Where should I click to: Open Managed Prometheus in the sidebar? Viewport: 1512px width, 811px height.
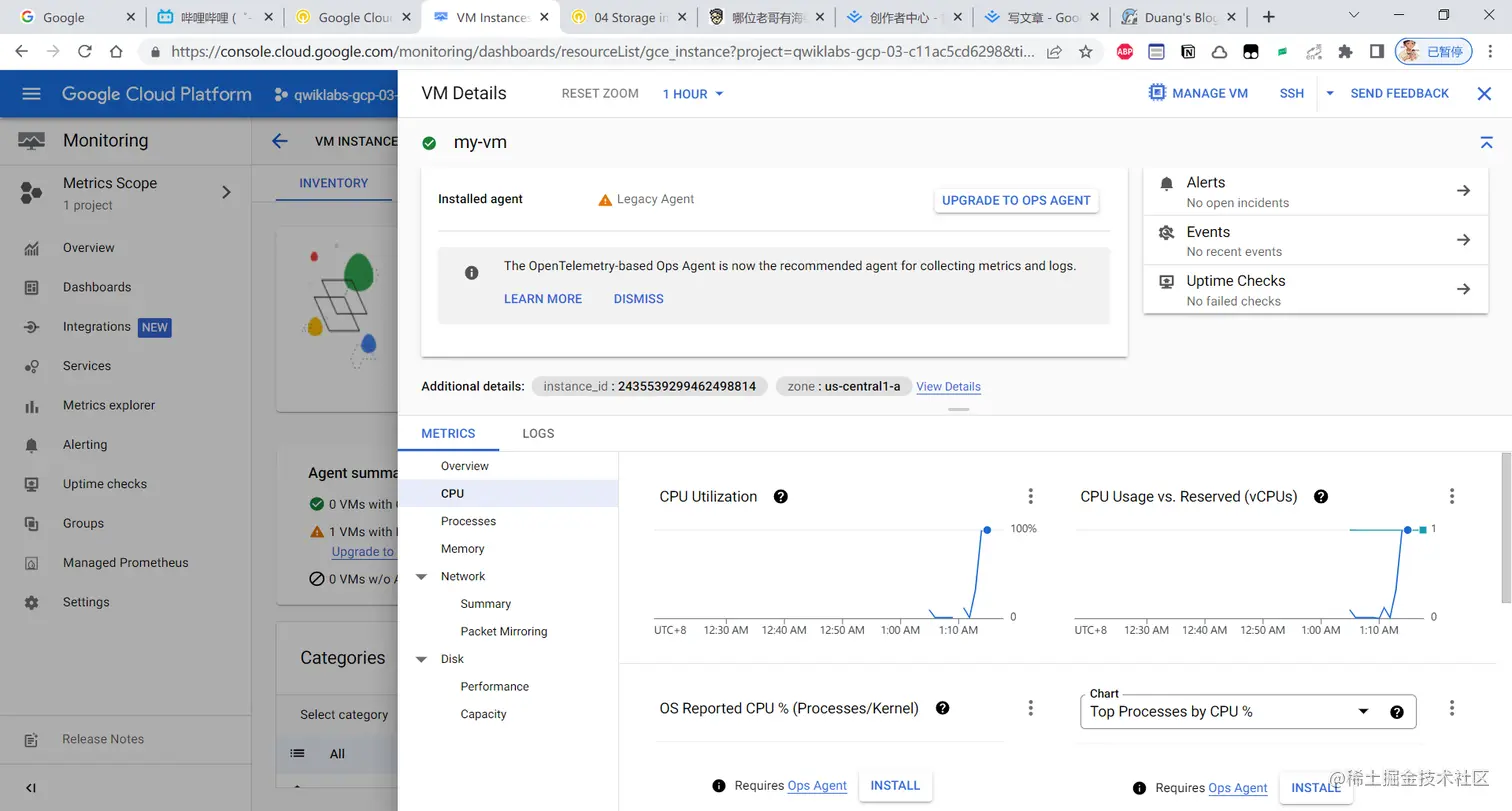click(125, 563)
